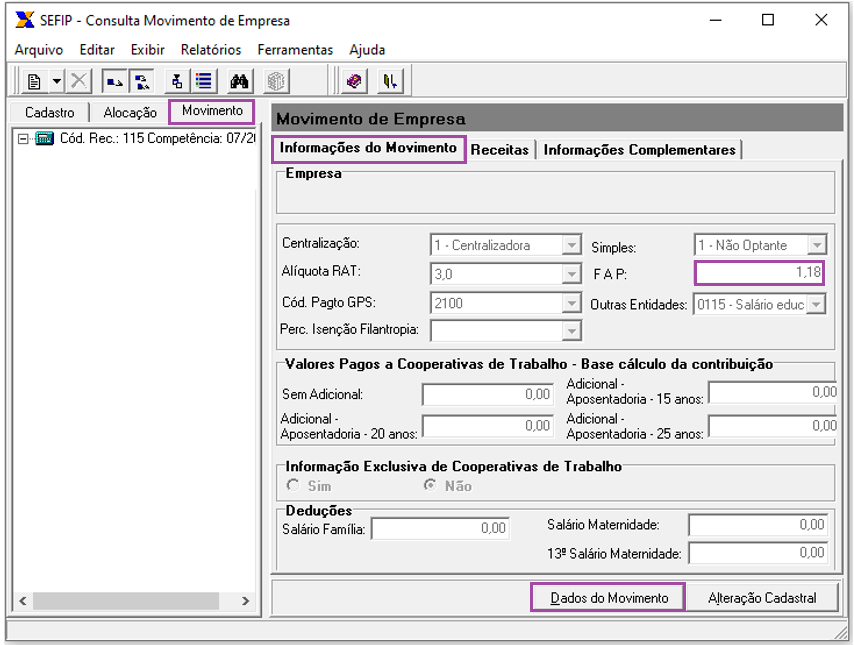Click the Adicional Aposentadoria 15 anos field
Screen dimensions: 854x645
click(773, 392)
